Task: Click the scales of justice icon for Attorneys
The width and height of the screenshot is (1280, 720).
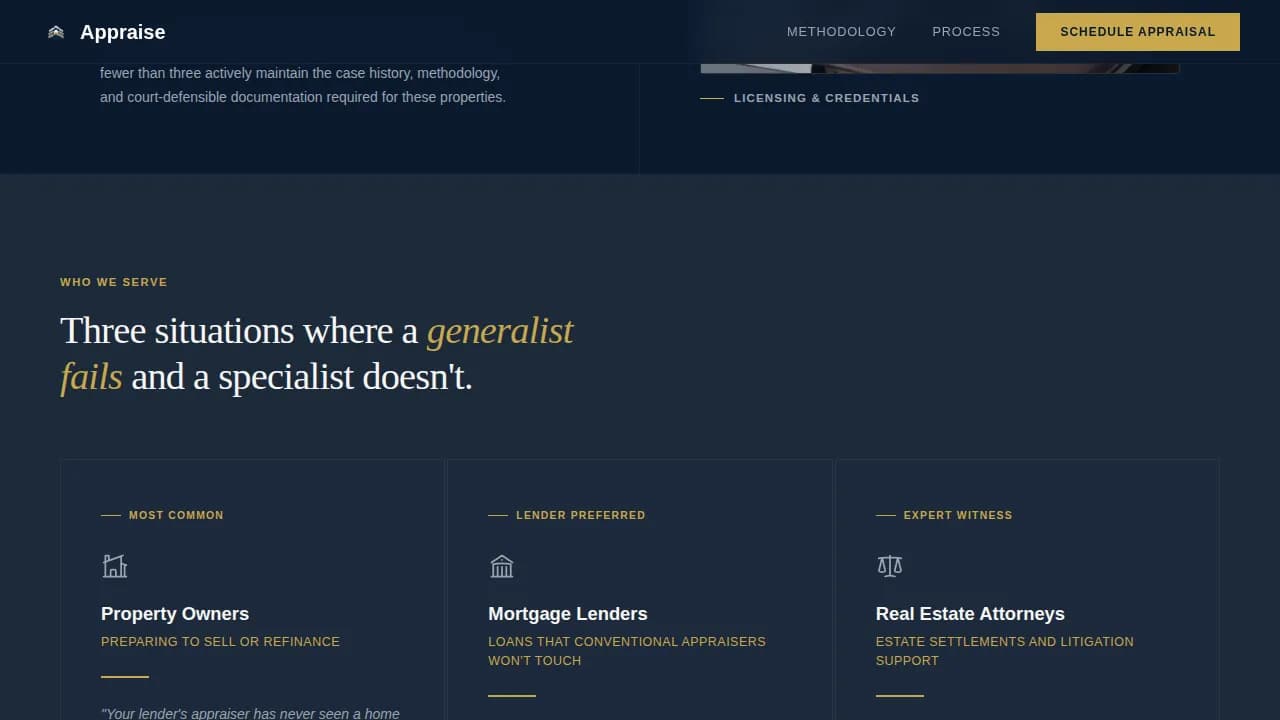Action: point(889,565)
